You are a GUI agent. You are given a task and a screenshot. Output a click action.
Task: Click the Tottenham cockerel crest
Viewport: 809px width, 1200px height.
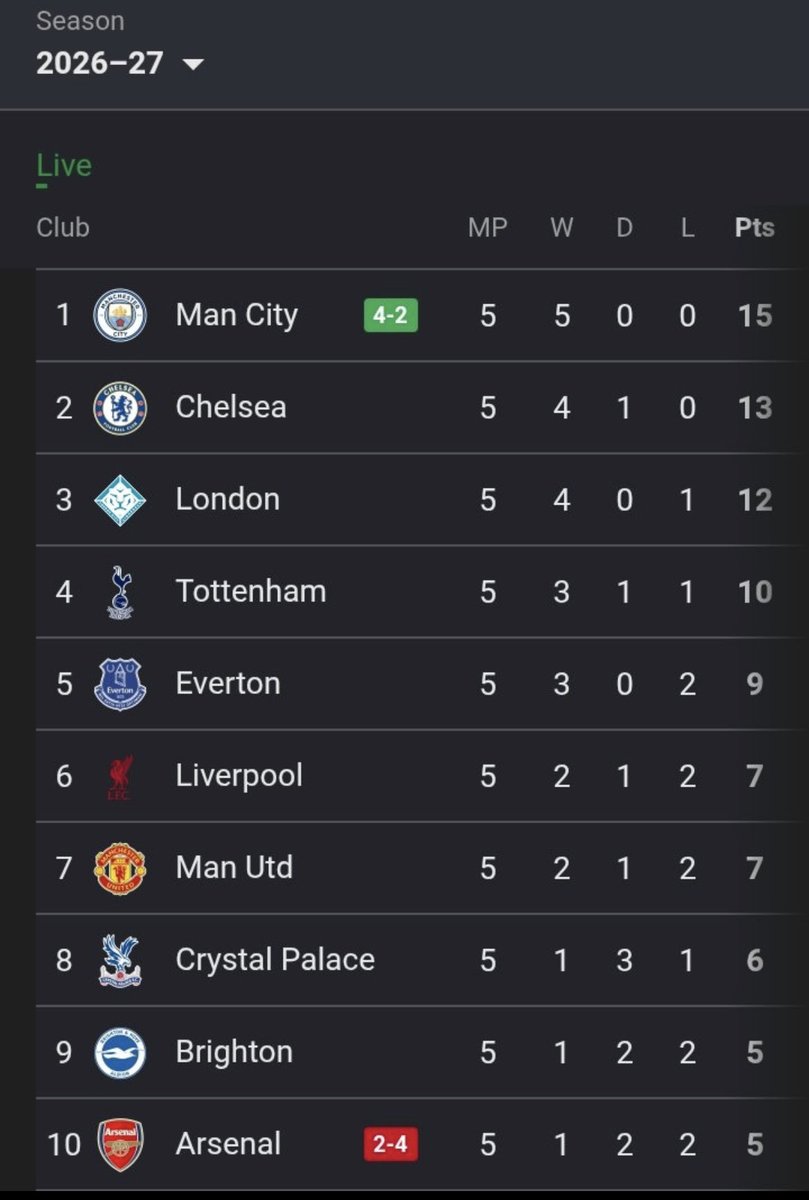point(120,591)
